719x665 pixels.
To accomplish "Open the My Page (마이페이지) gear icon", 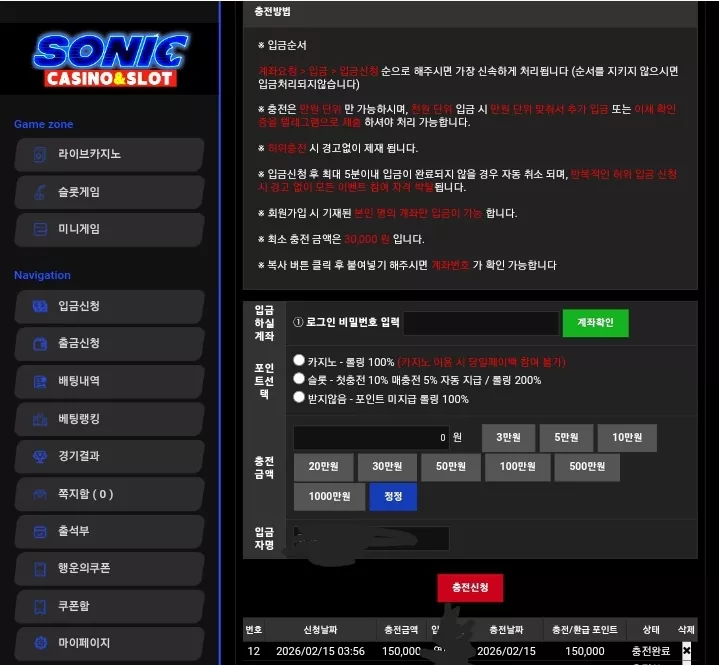I will [40, 643].
